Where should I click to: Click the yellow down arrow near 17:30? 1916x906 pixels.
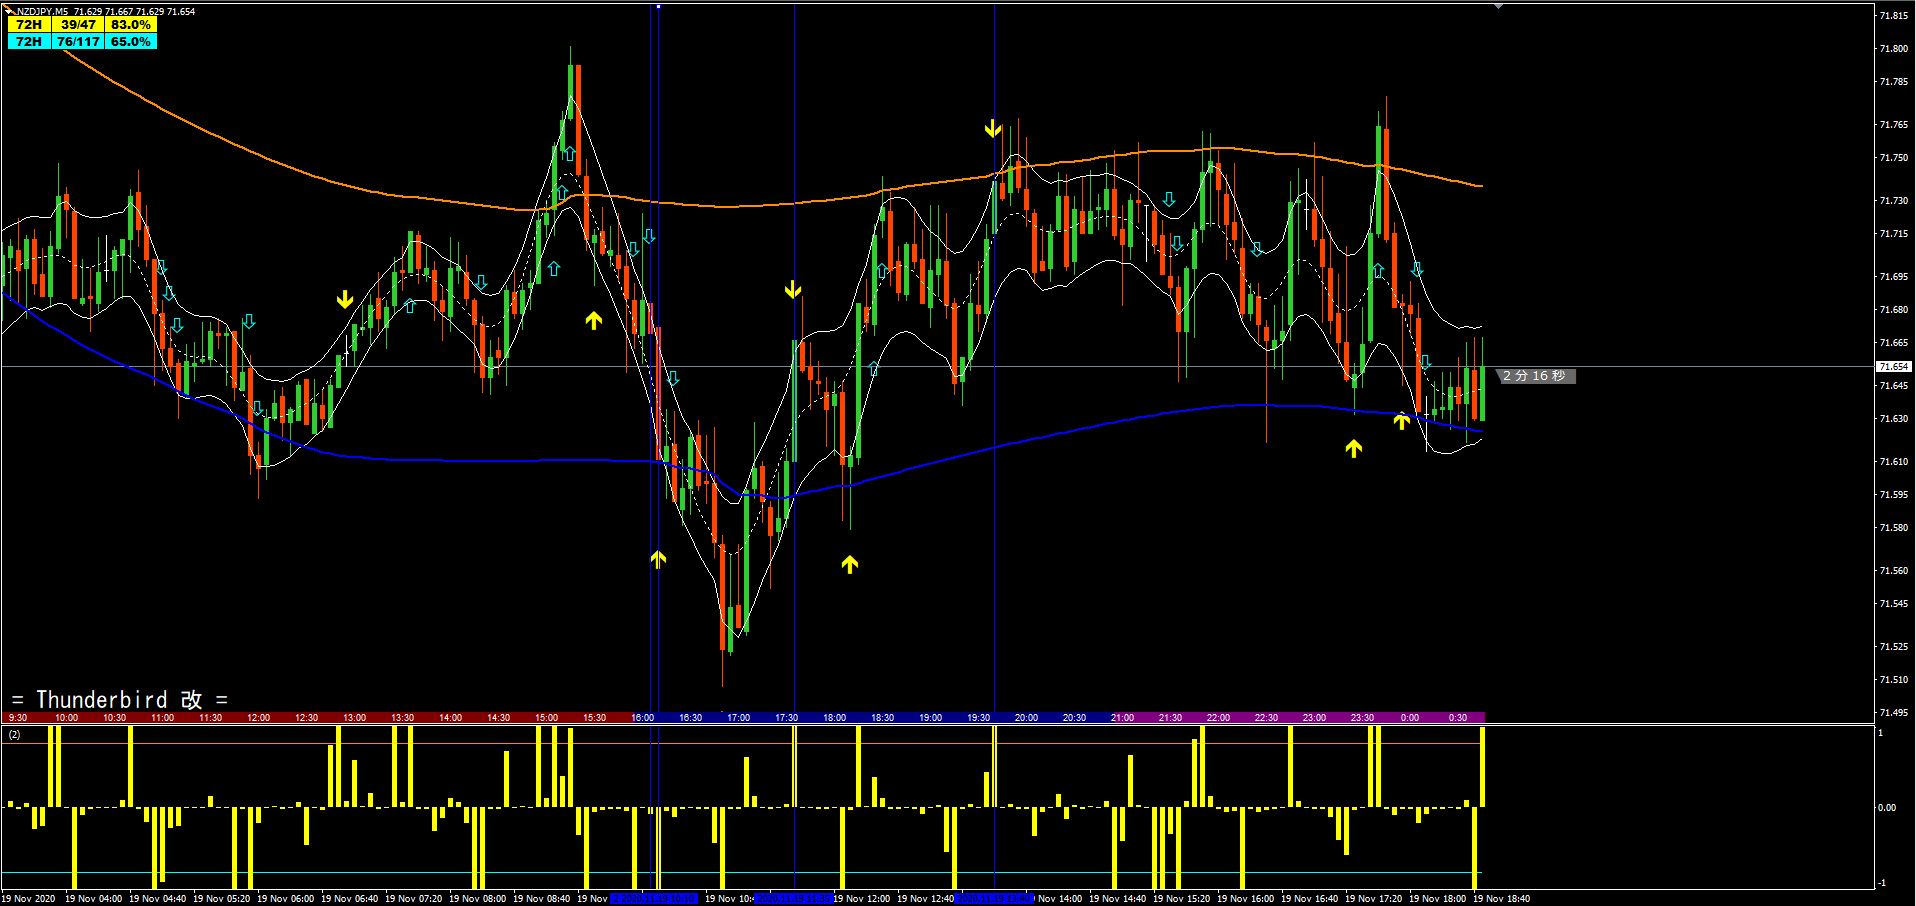793,290
